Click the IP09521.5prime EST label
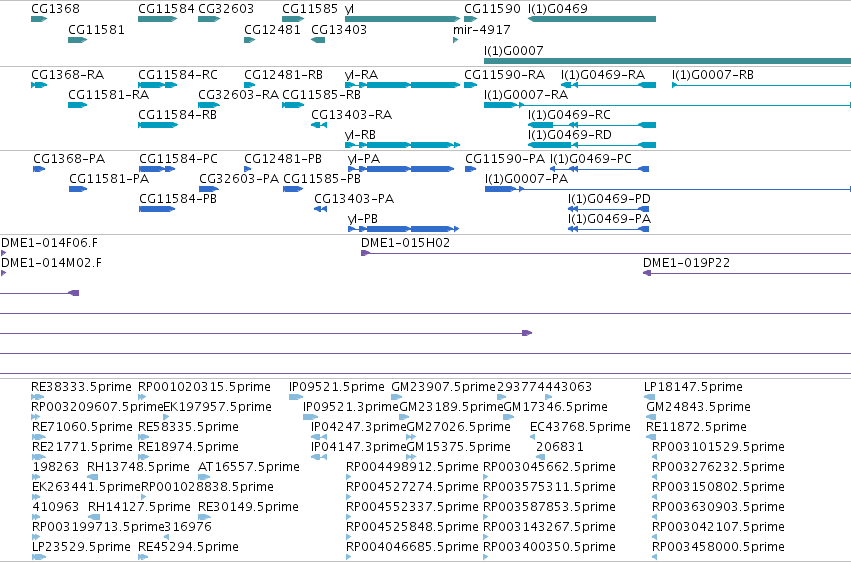 tap(337, 387)
